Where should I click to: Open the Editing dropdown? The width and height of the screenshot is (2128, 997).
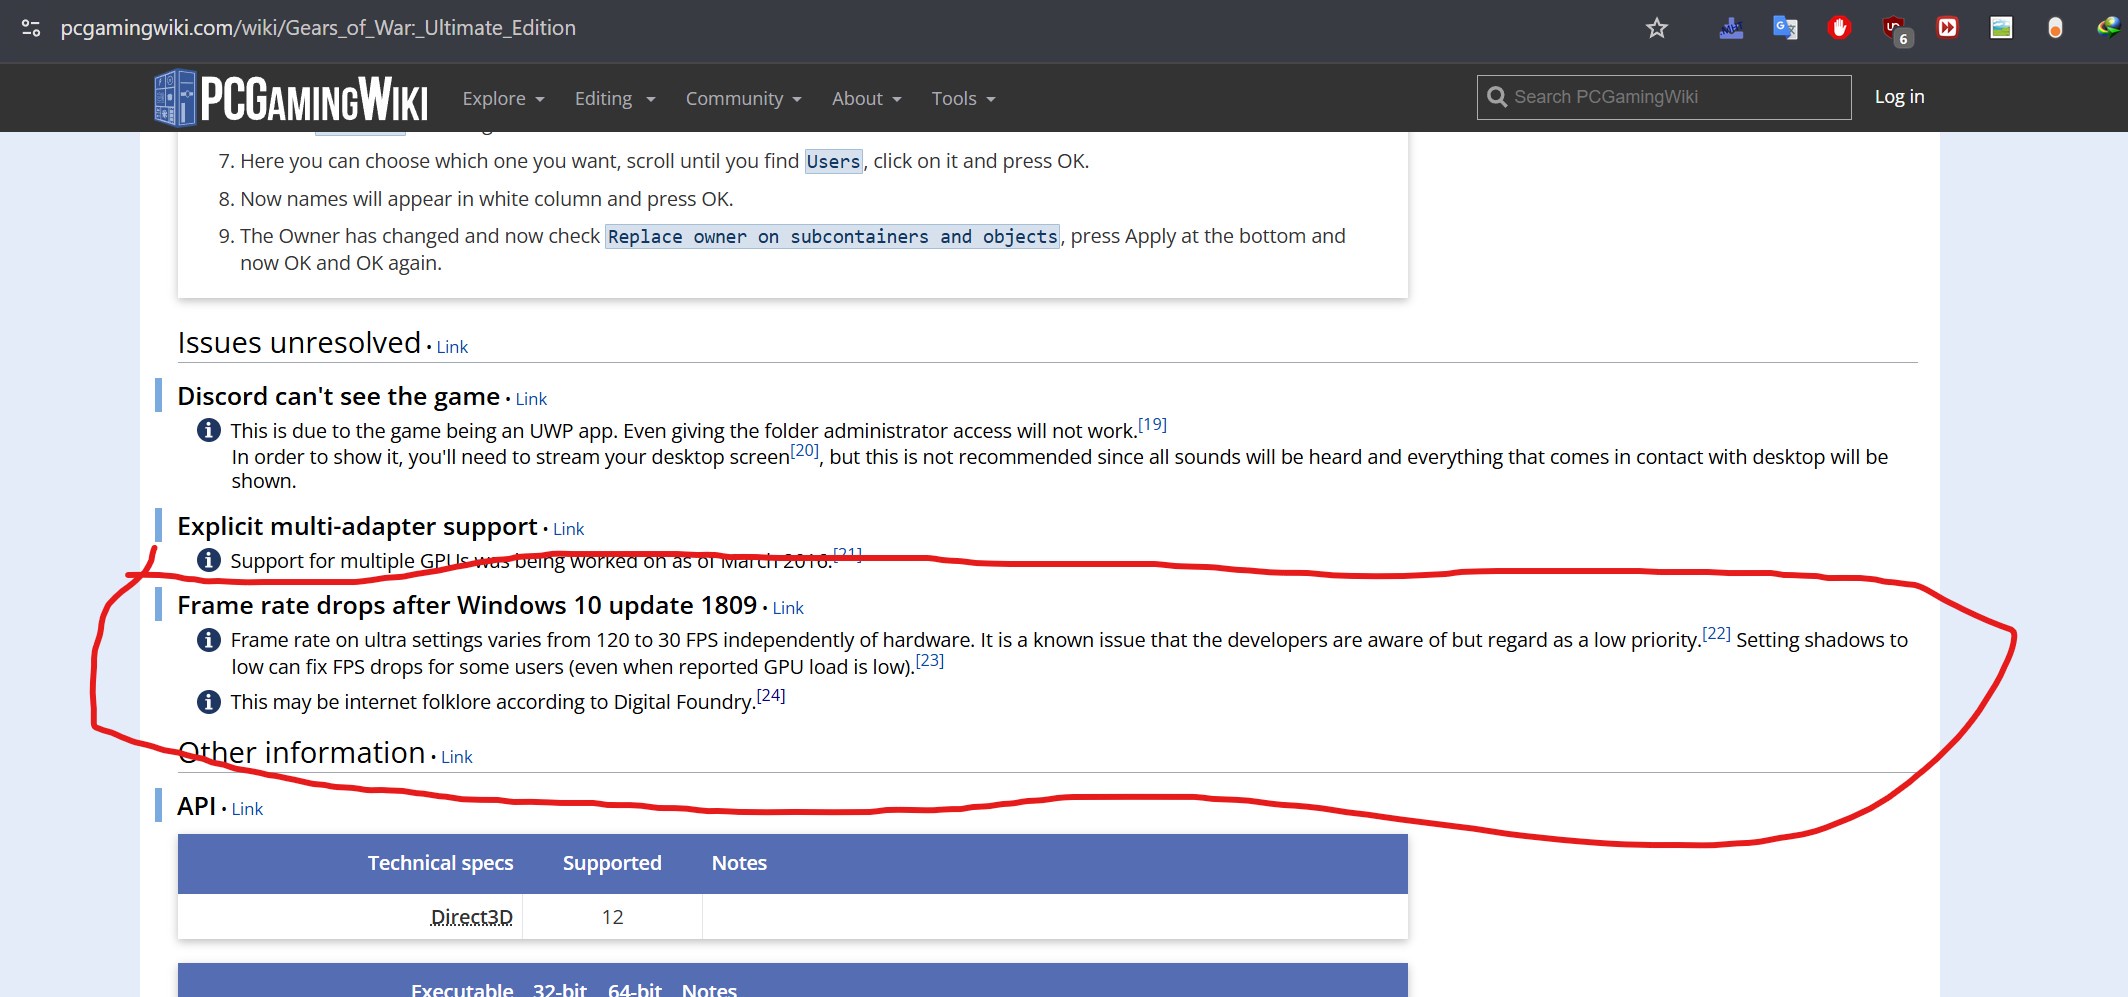coord(615,98)
